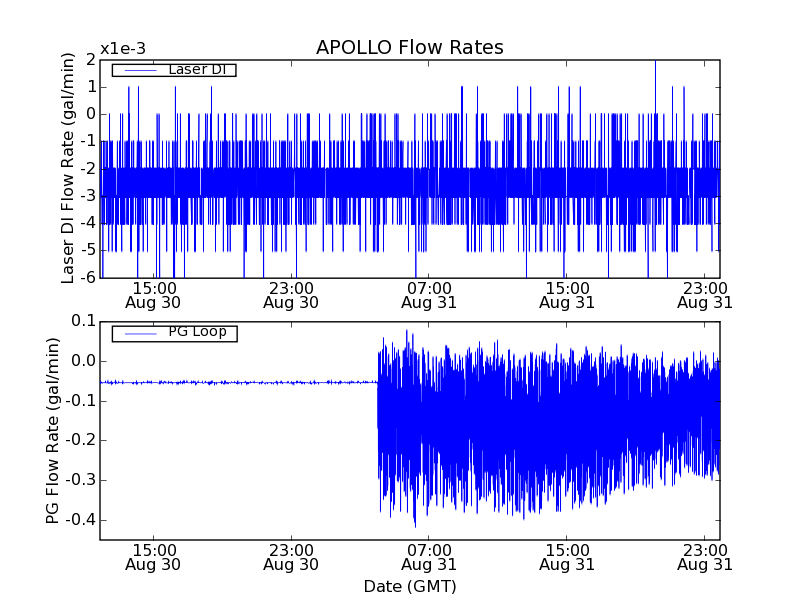
Task: Click the PG Flow Rate y-axis label
Action: click(52, 430)
